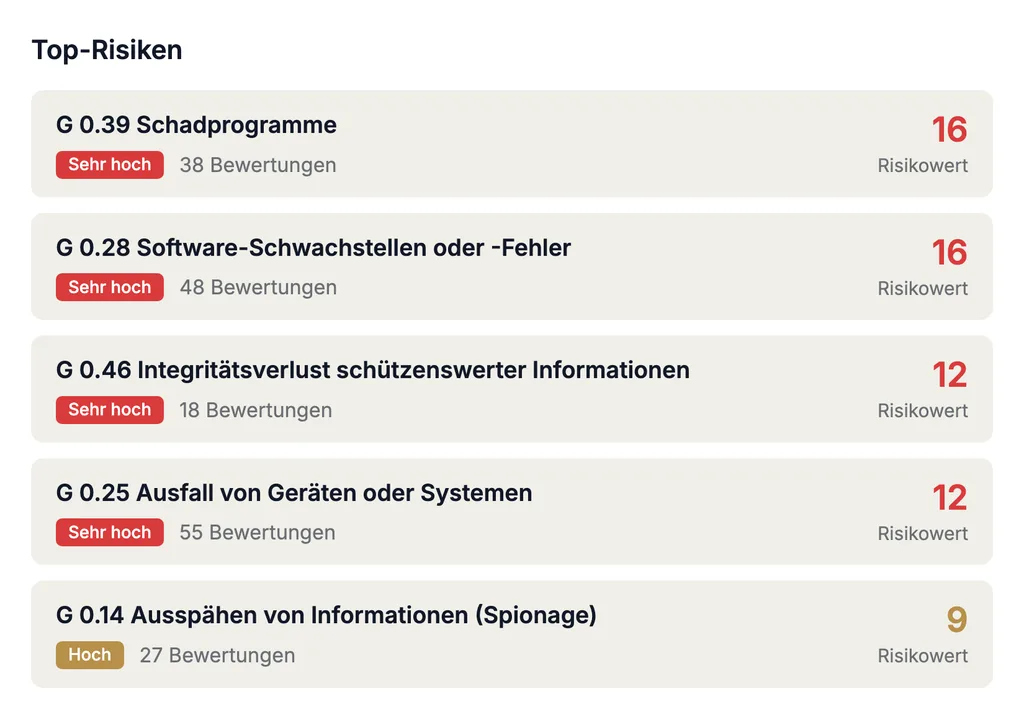Click the 27 Bewertungen text
Screen dimensions: 1024x719
tap(217, 655)
